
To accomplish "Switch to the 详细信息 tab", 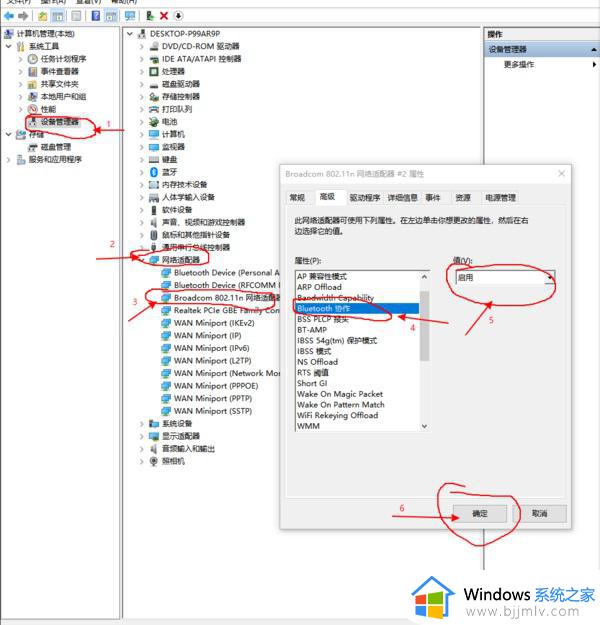I will (402, 198).
